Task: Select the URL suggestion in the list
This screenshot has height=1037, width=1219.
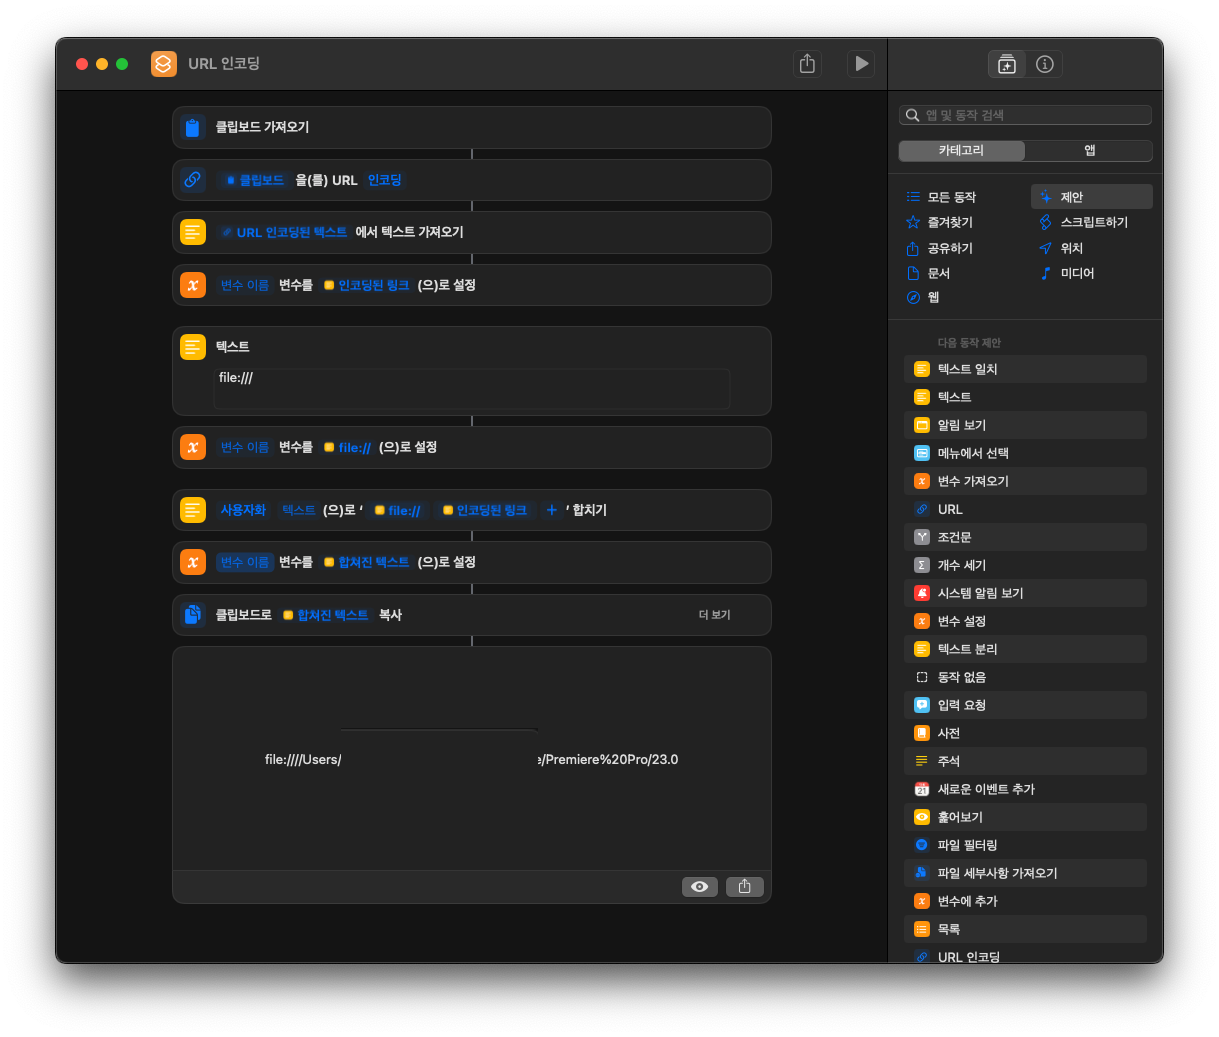Action: (1025, 509)
